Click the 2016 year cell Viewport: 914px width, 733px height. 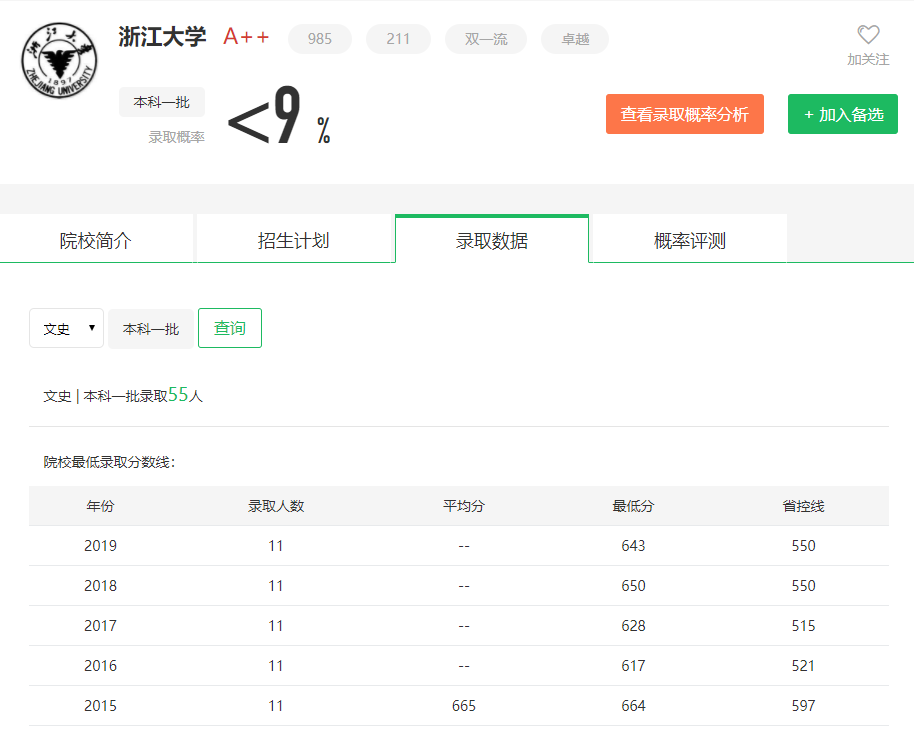click(x=100, y=665)
